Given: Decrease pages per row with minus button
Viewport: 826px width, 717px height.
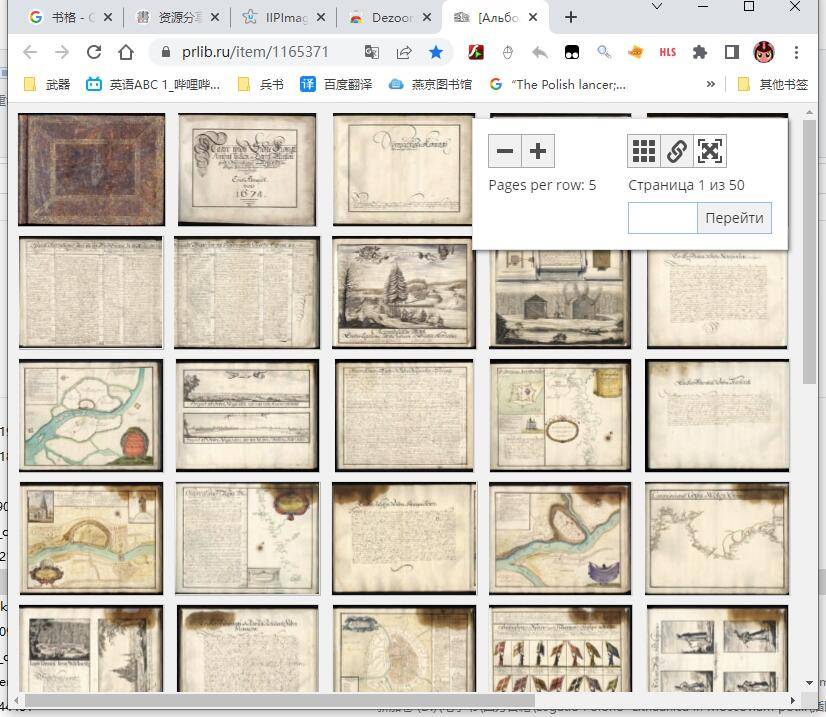Looking at the screenshot, I should (x=505, y=151).
